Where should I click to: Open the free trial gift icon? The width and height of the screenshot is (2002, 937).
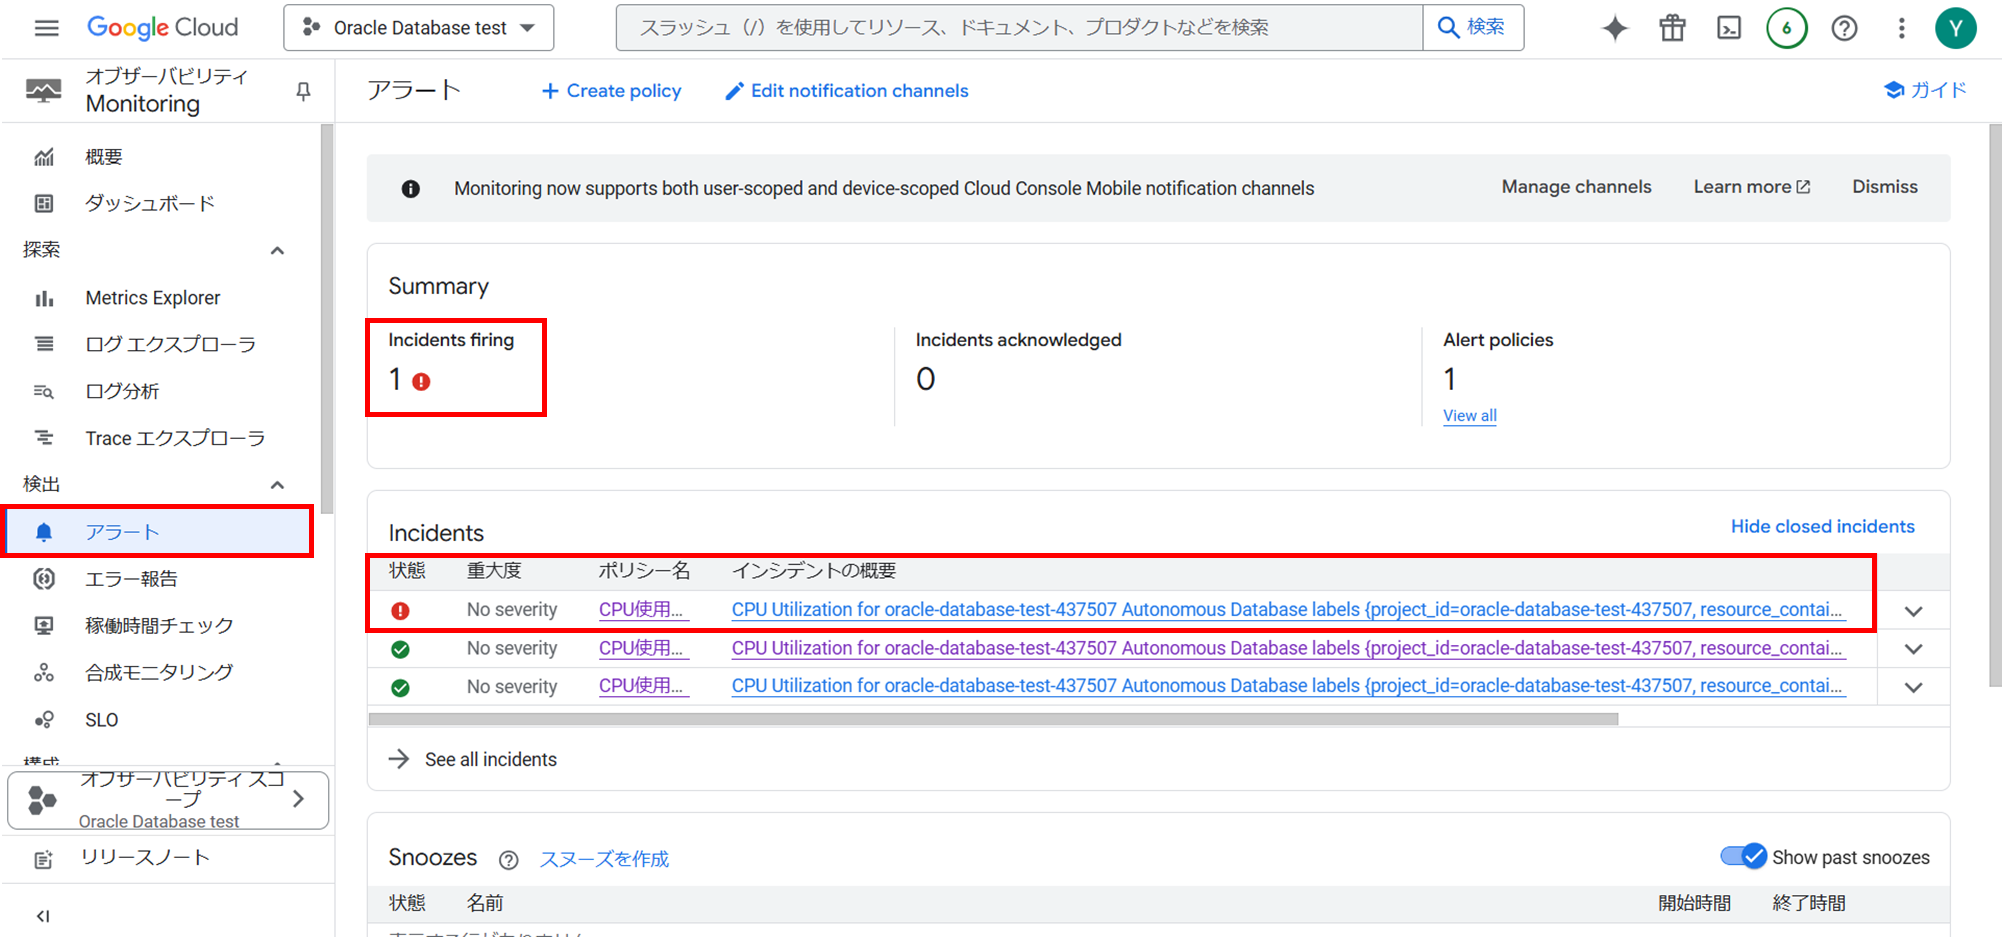(x=1672, y=28)
